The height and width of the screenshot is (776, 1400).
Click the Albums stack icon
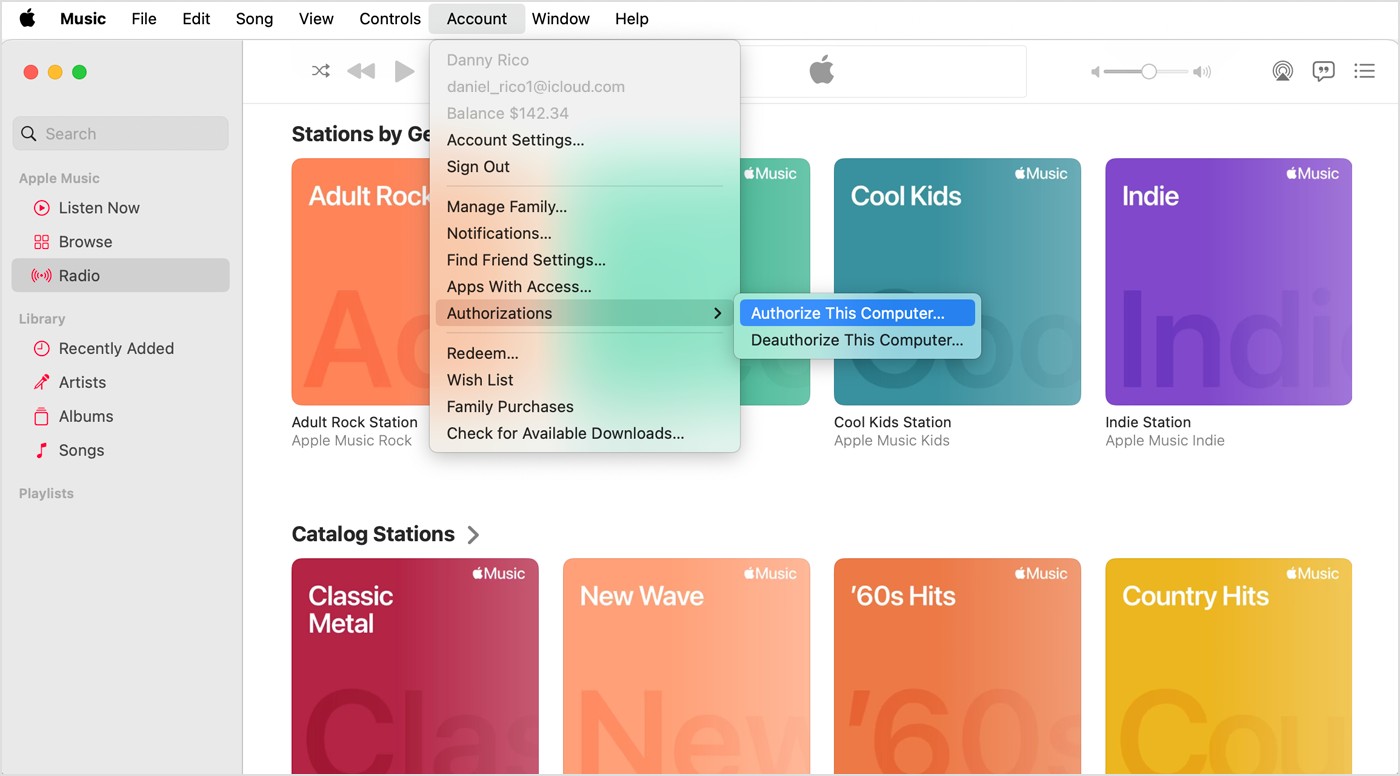tap(41, 416)
